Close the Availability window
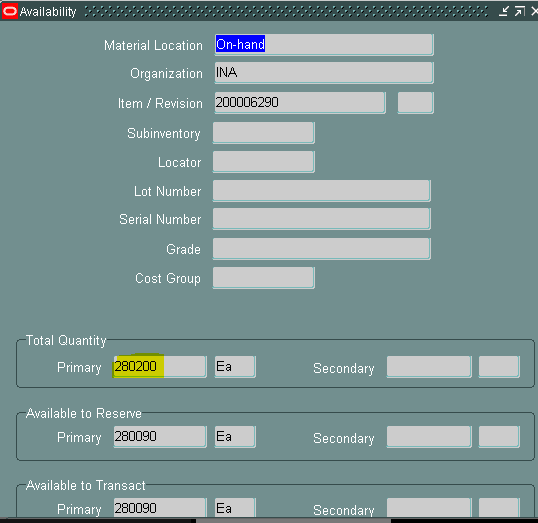 pyautogui.click(x=534, y=11)
